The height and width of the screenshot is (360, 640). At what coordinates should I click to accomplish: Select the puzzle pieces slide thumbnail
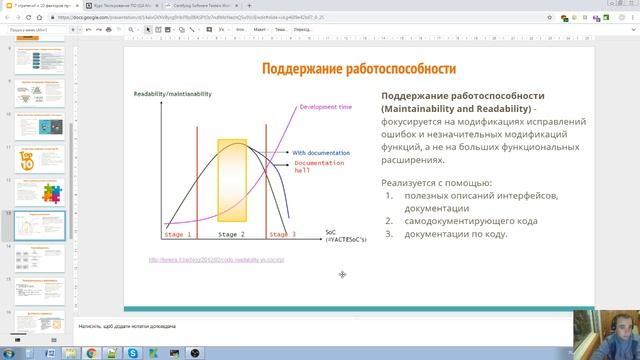(40, 192)
